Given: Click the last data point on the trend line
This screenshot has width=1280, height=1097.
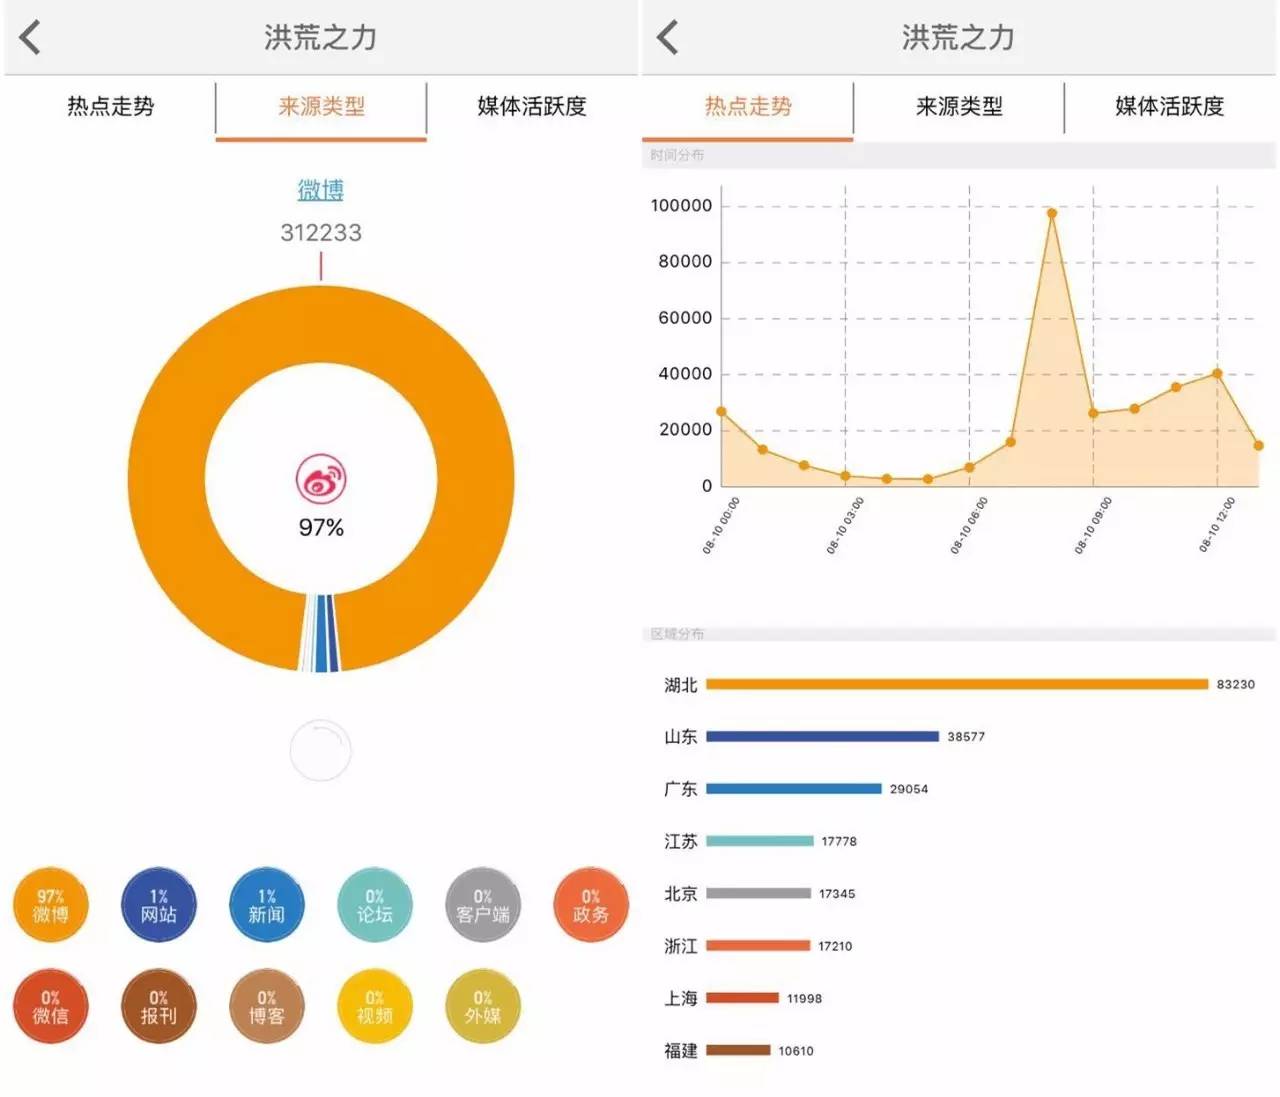Looking at the screenshot, I should (1258, 445).
